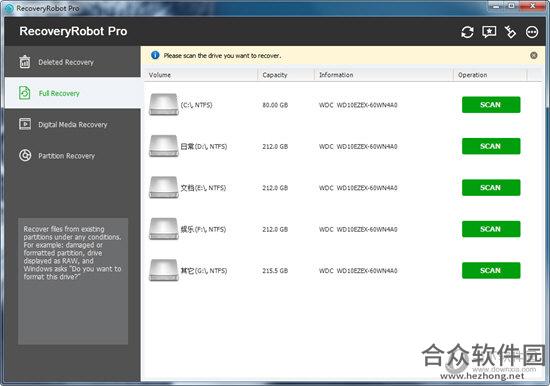The width and height of the screenshot is (550, 386).
Task: Close the RecoveryRobot Pro window
Action: 532,5
